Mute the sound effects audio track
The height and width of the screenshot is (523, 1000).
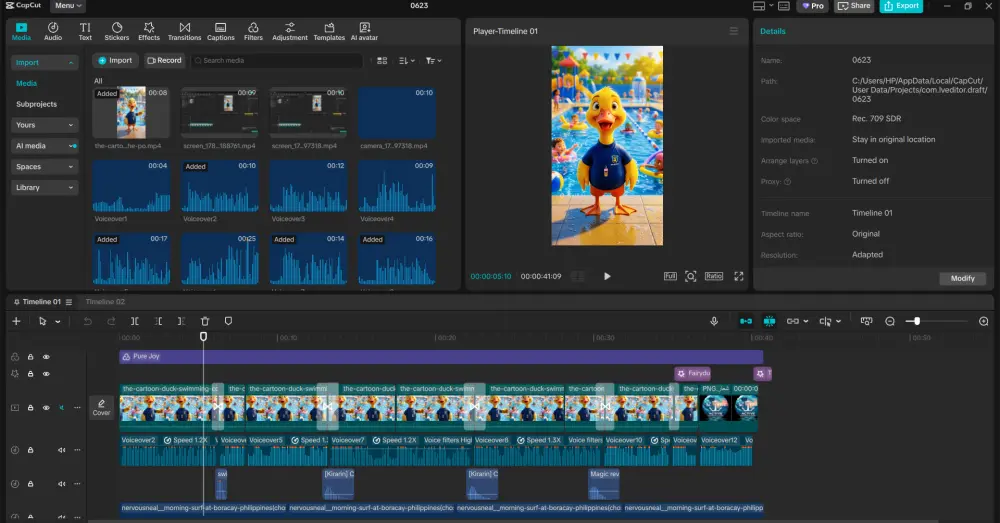coord(61,483)
